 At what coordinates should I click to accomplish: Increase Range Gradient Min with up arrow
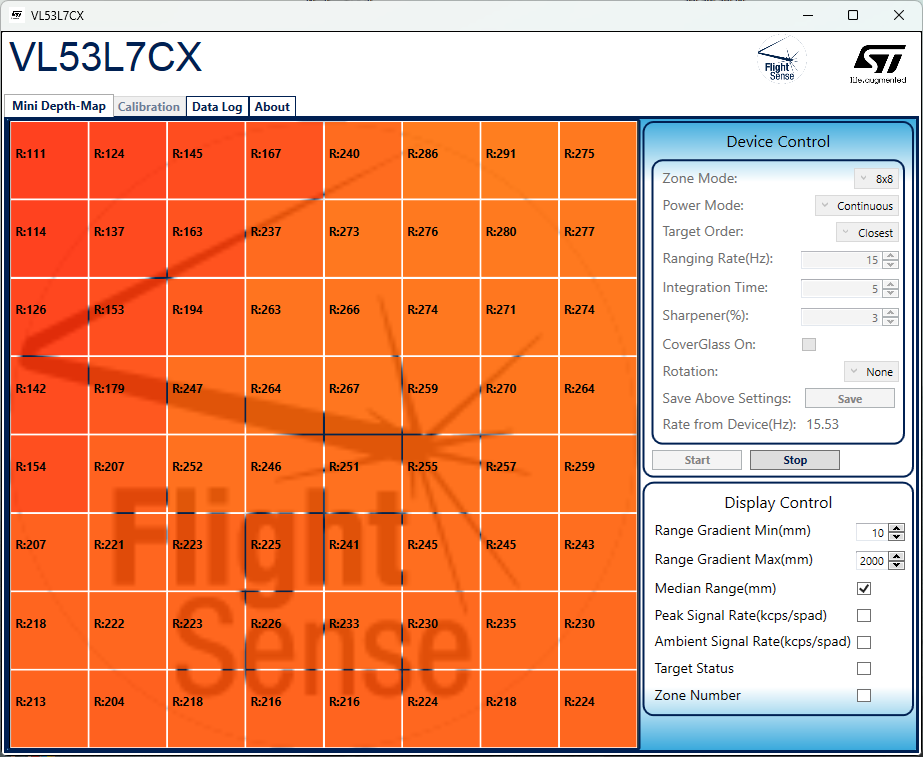click(x=896, y=528)
